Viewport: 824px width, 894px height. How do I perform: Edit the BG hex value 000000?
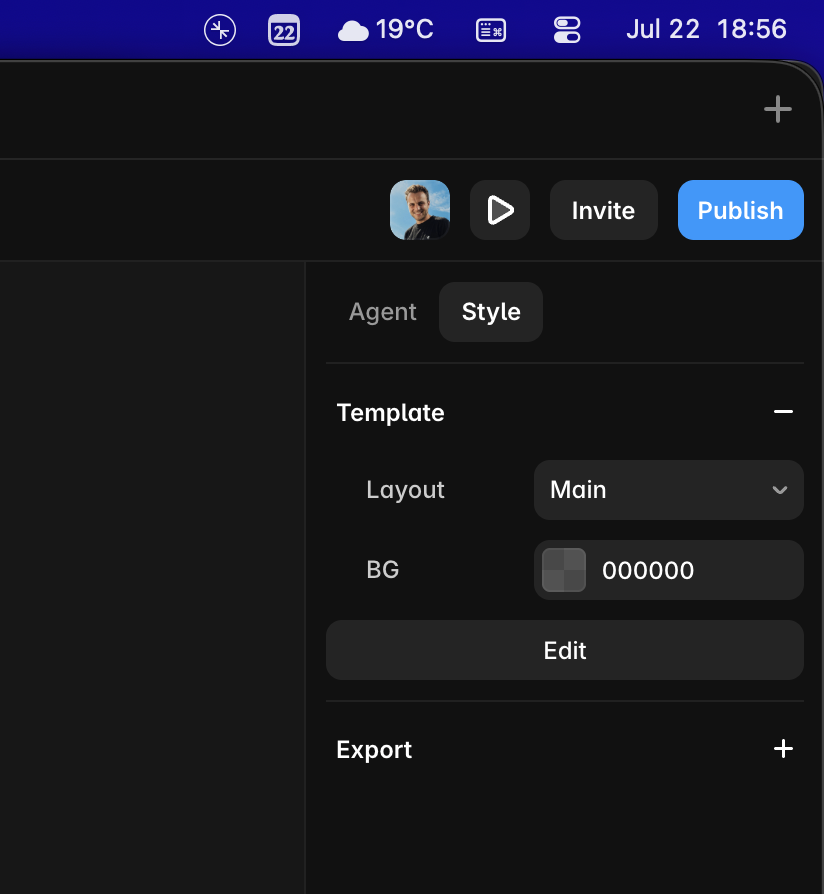648,570
